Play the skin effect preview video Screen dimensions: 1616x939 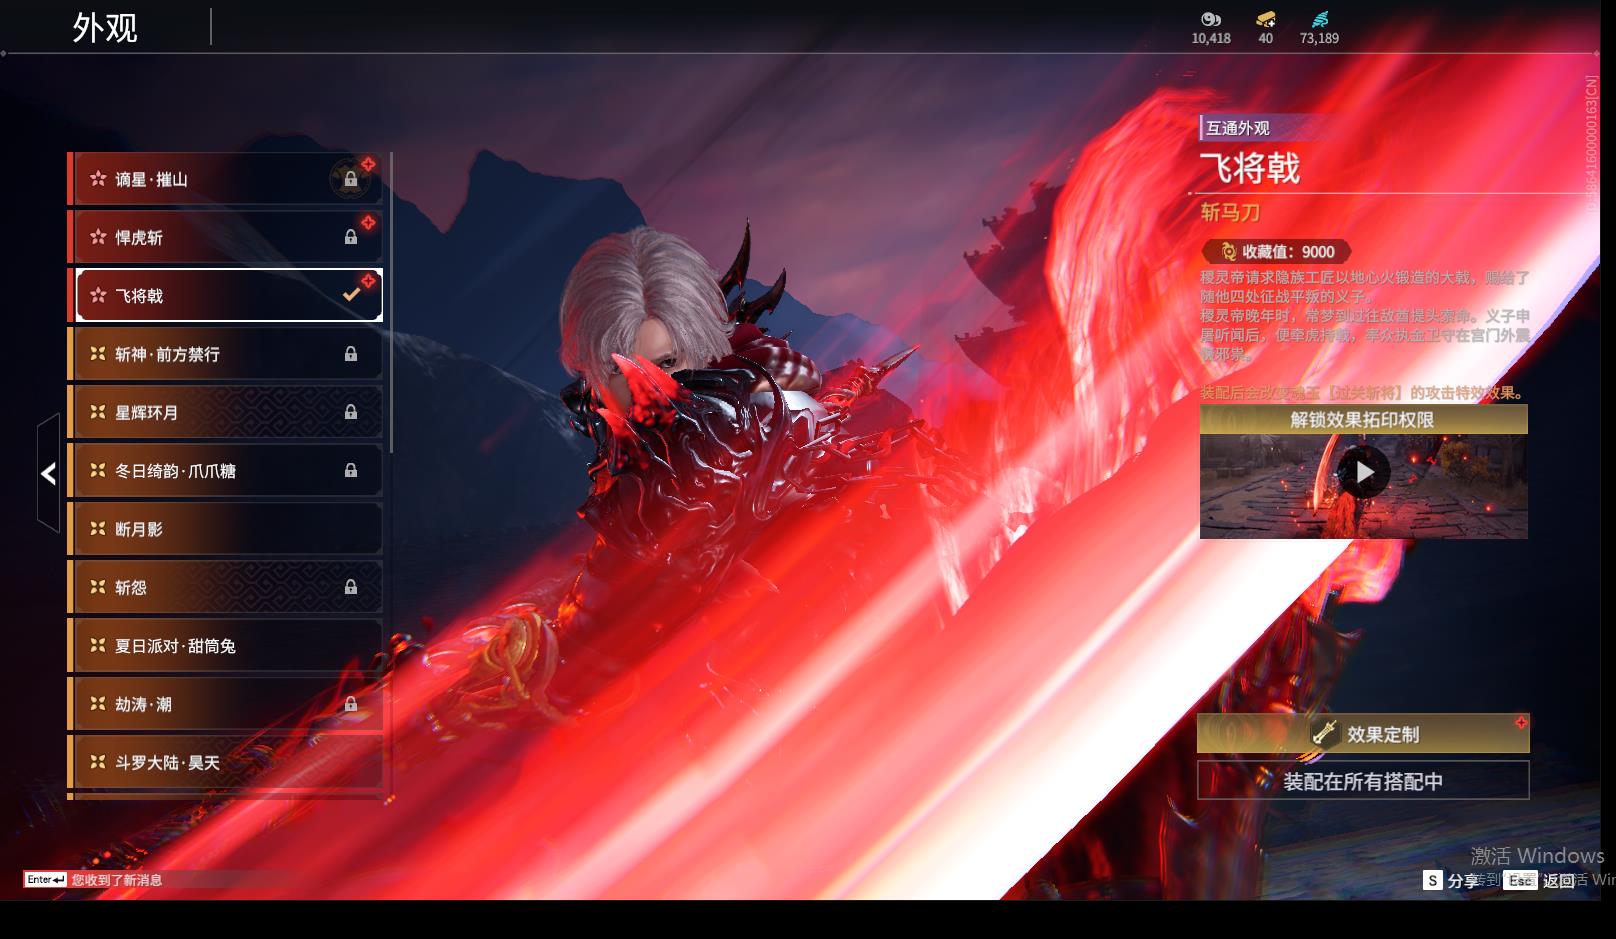pyautogui.click(x=1363, y=472)
